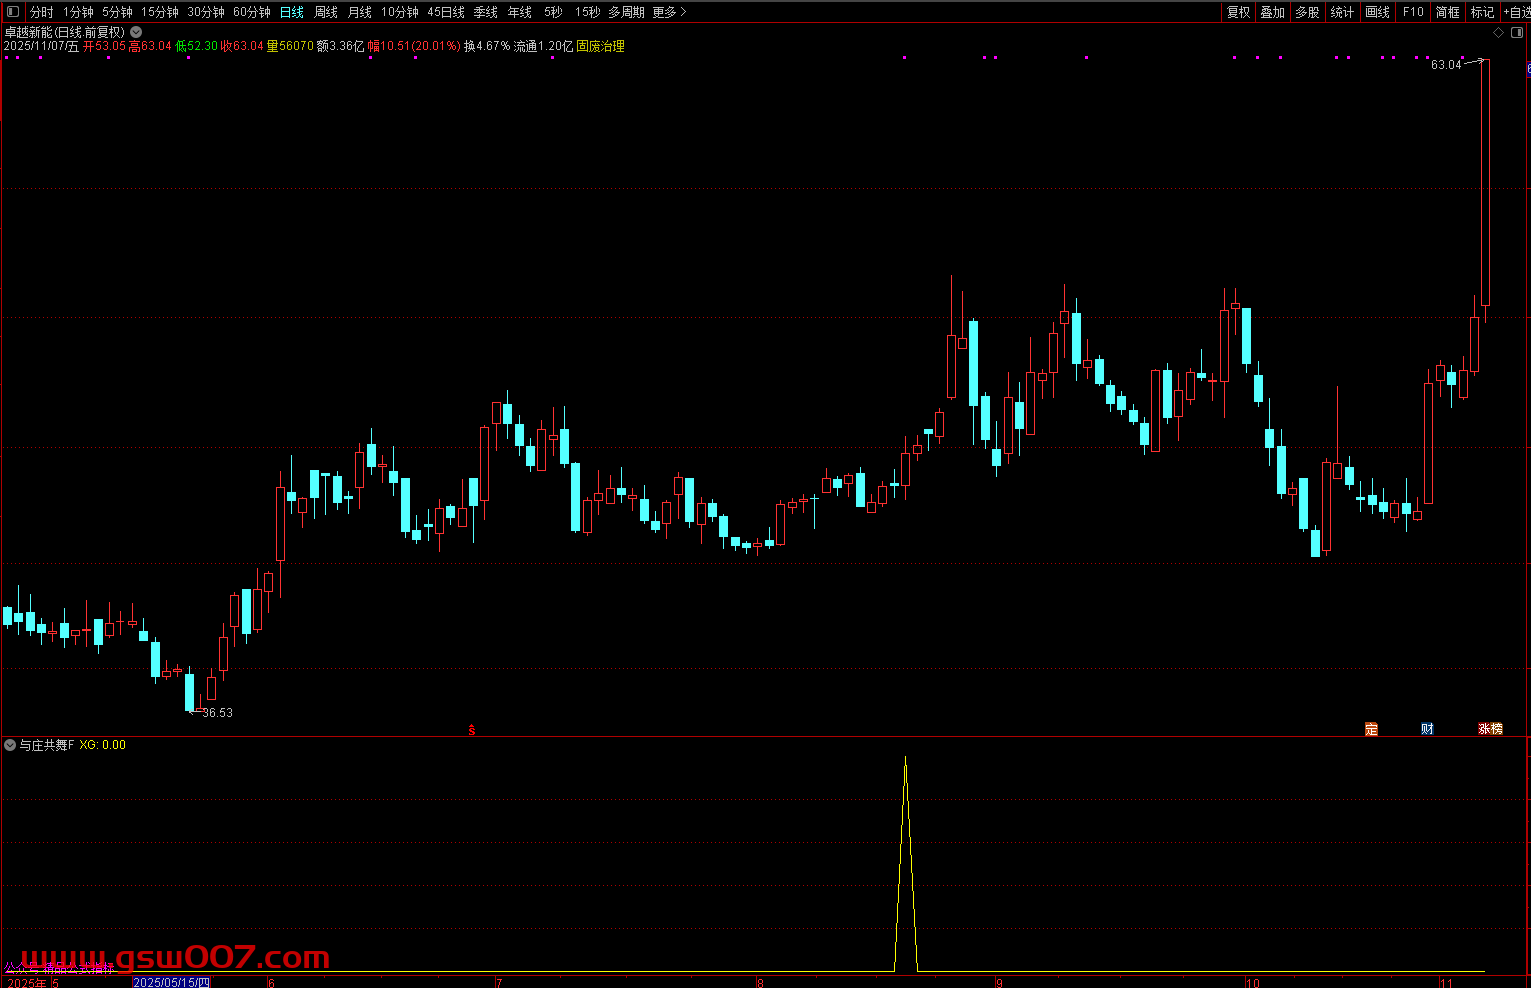The image size is (1531, 988).
Task: Click the 财 financial marker icon
Action: coord(1427,729)
